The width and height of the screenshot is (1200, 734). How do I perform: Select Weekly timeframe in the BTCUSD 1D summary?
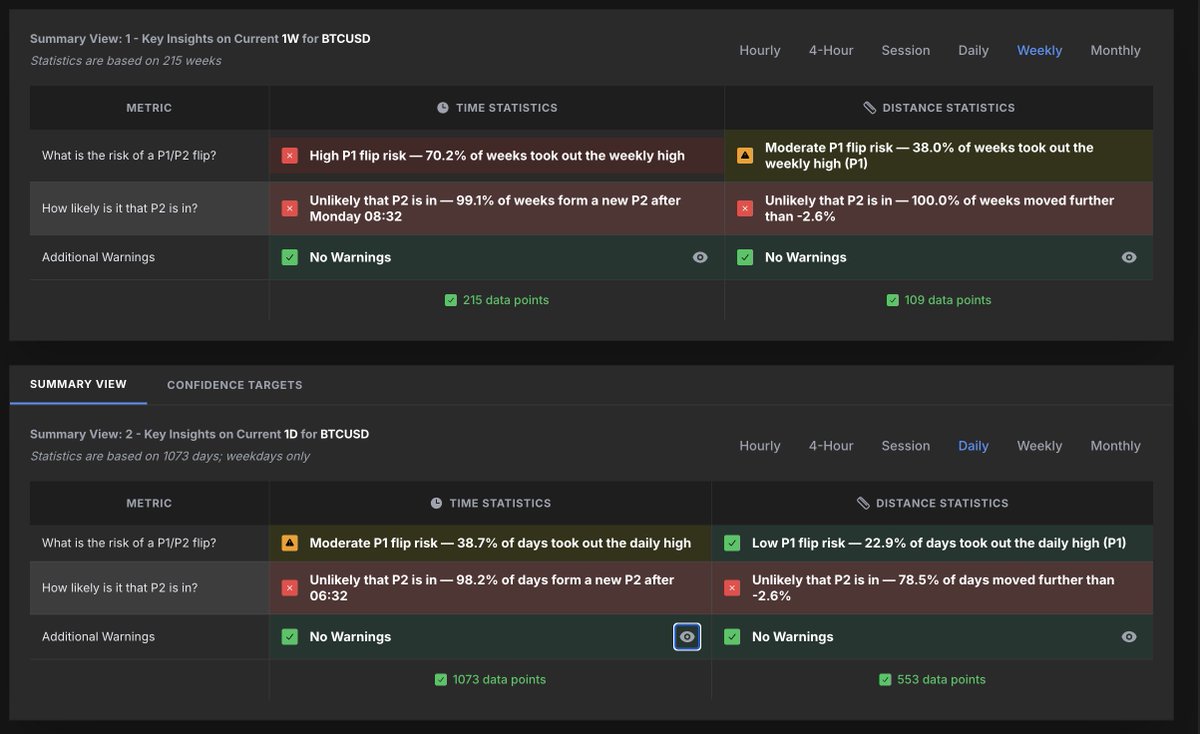(x=1040, y=446)
